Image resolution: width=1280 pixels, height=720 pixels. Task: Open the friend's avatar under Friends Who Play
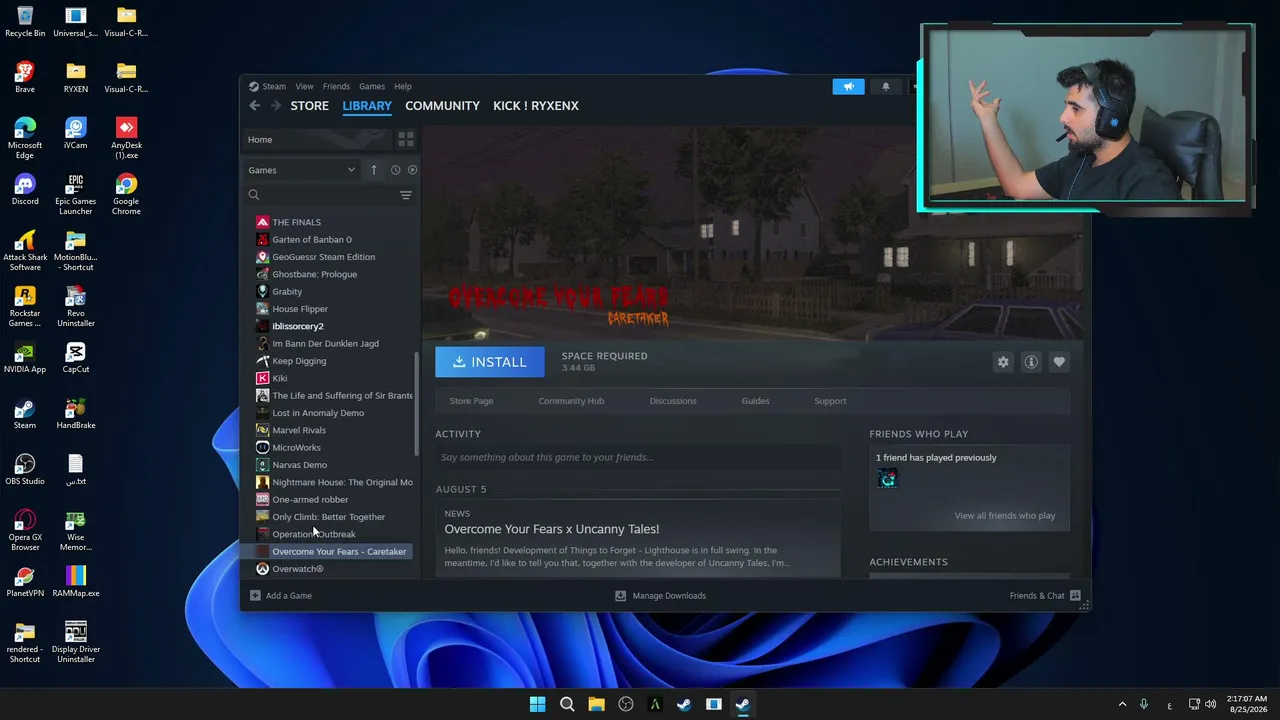tap(887, 479)
